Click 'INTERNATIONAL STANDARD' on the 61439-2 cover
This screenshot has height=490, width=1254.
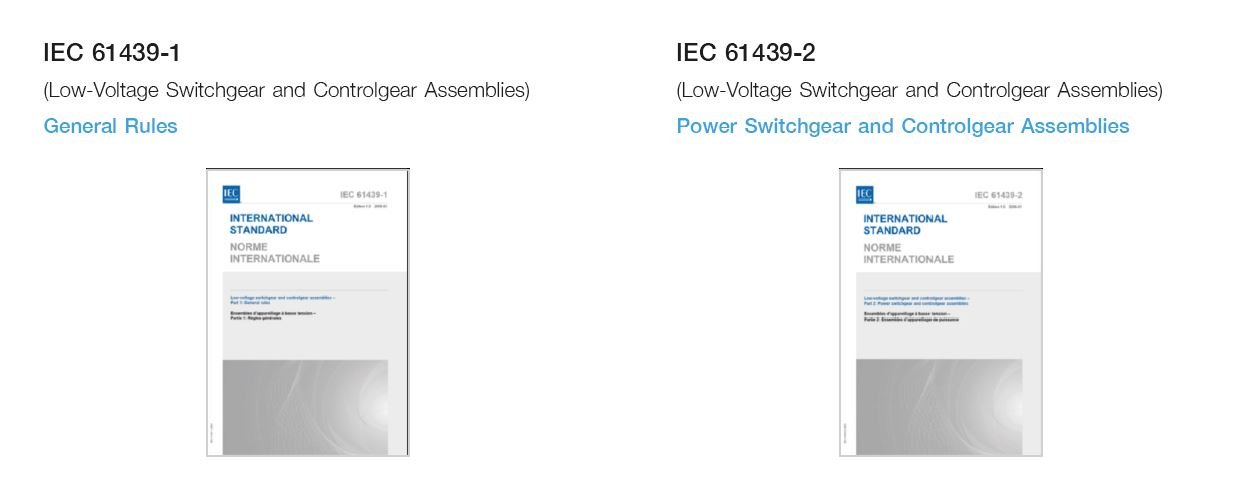pos(905,224)
